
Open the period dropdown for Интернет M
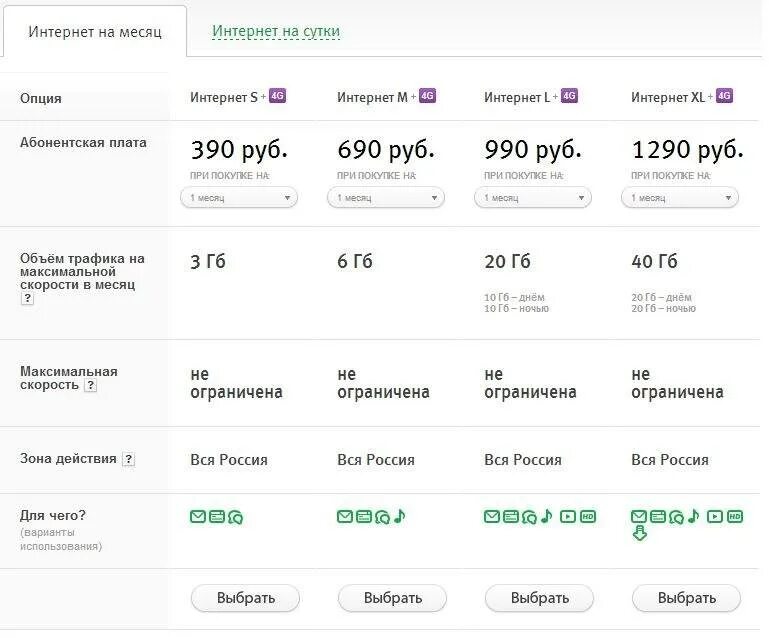point(386,198)
